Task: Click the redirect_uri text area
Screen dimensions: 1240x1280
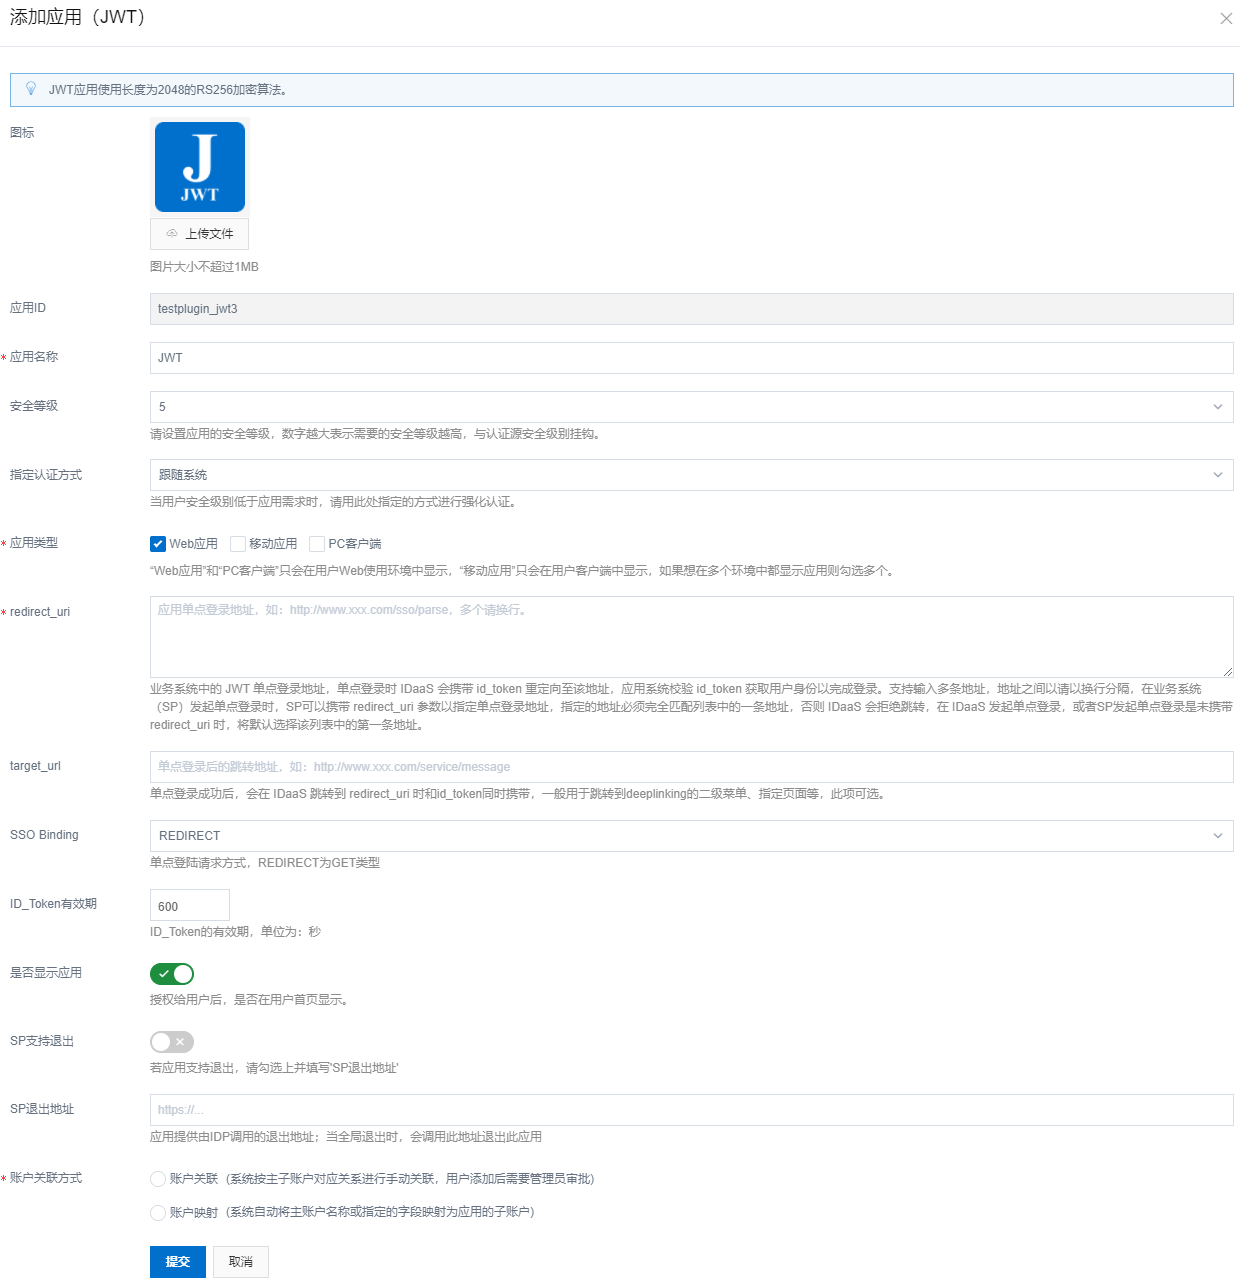Action: 690,637
